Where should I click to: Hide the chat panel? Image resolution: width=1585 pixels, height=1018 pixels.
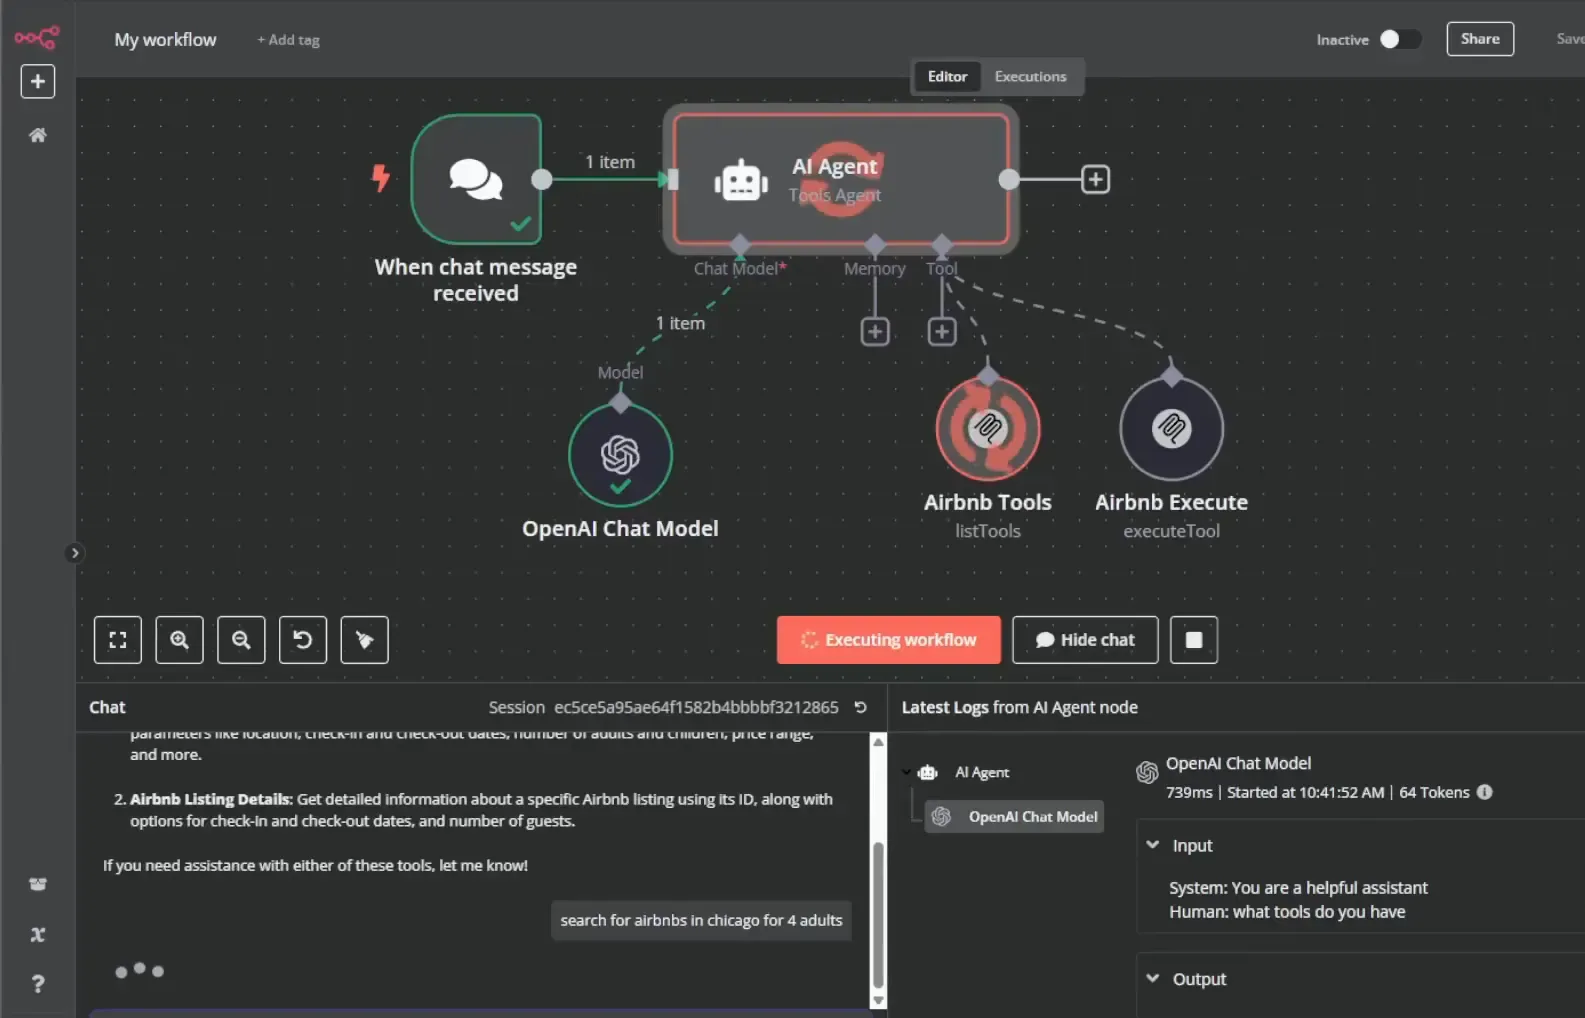coord(1085,640)
